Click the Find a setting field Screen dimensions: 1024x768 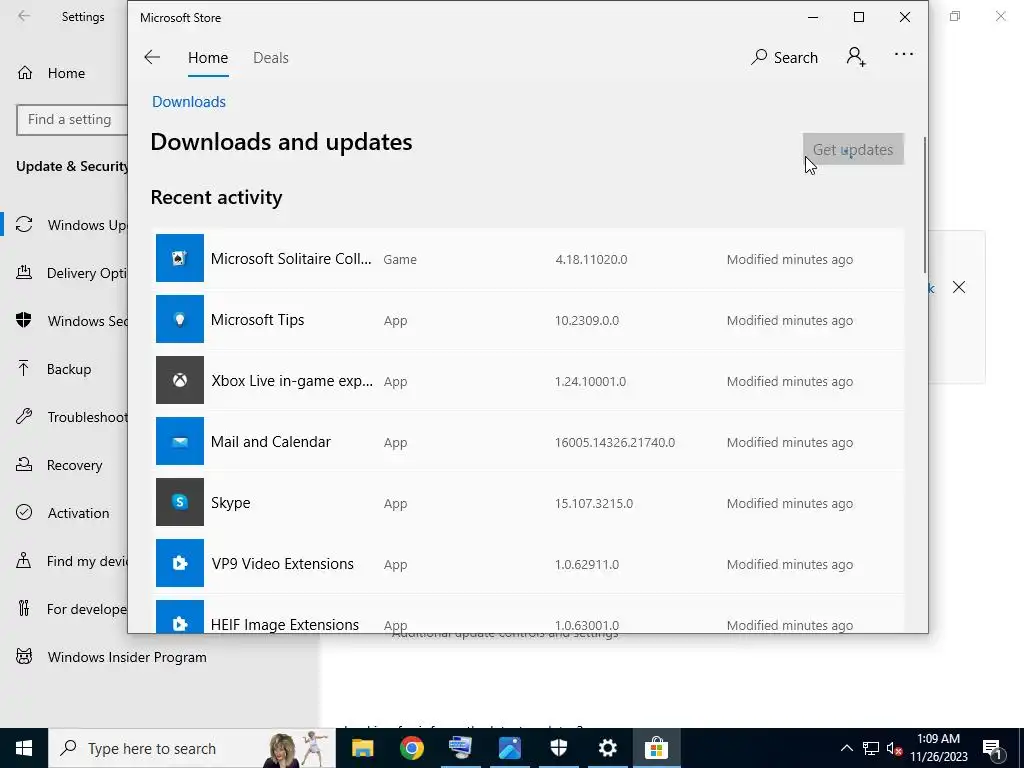[72, 120]
